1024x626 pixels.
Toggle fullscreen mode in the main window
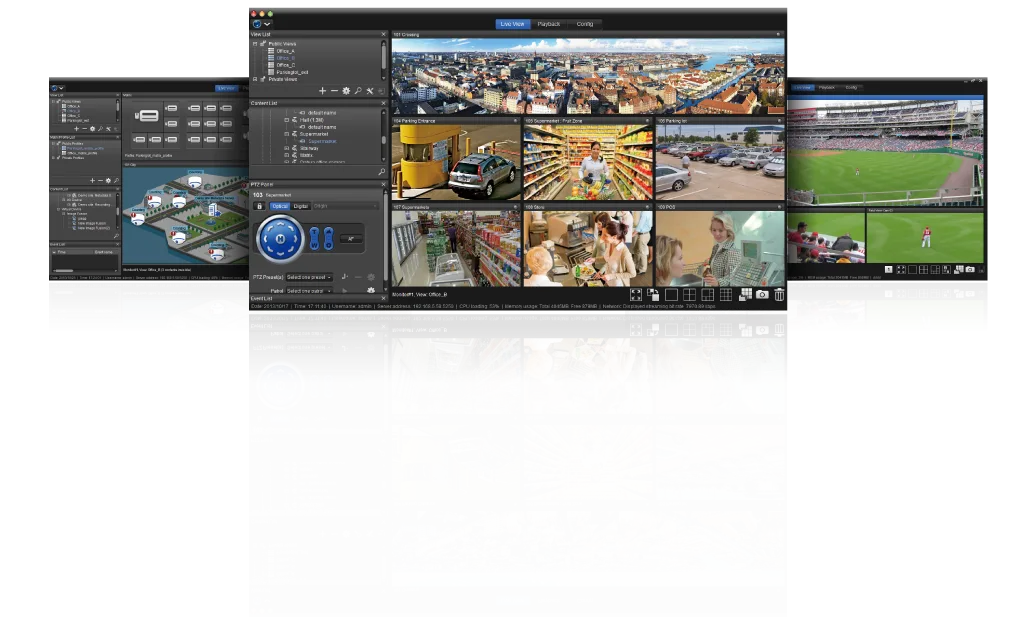(x=634, y=295)
